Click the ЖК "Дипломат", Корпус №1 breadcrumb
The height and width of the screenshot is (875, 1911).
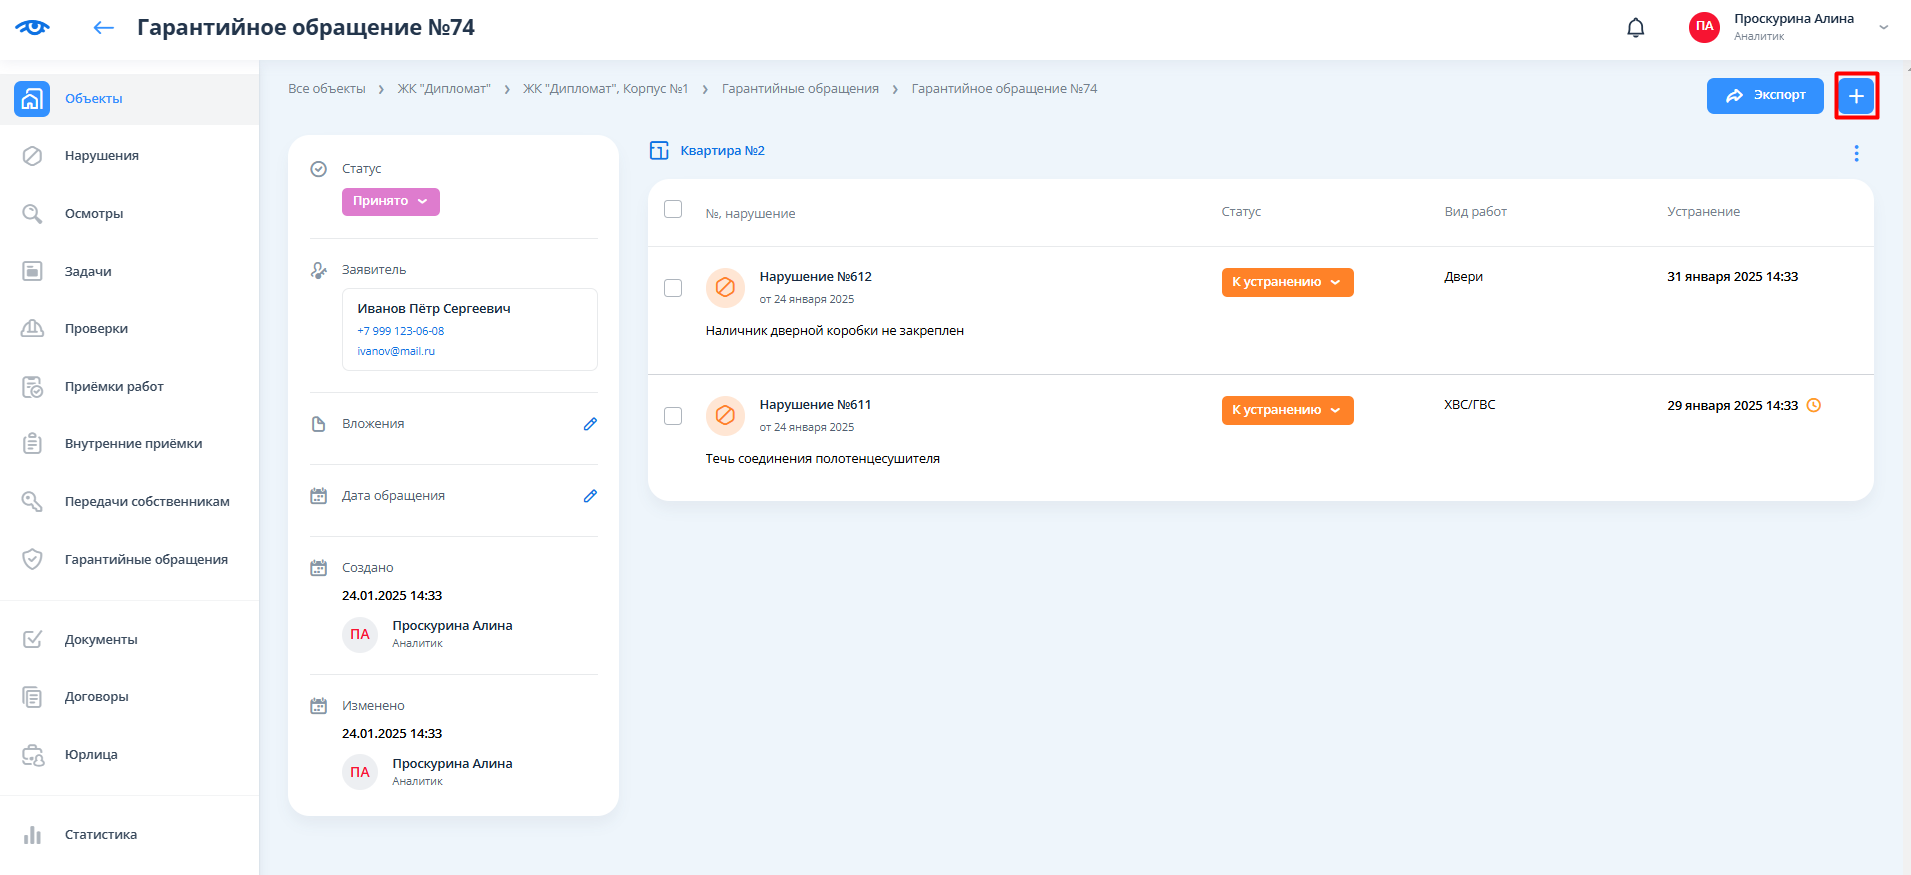click(x=605, y=89)
